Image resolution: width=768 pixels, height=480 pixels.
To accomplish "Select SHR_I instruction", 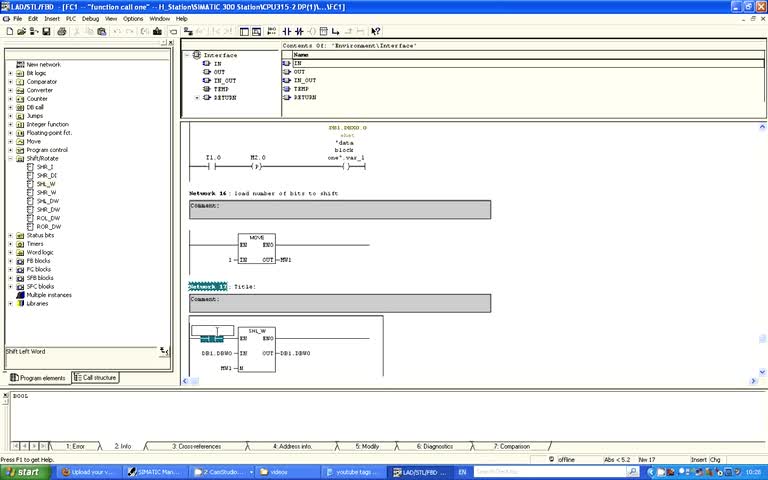I will [45, 167].
